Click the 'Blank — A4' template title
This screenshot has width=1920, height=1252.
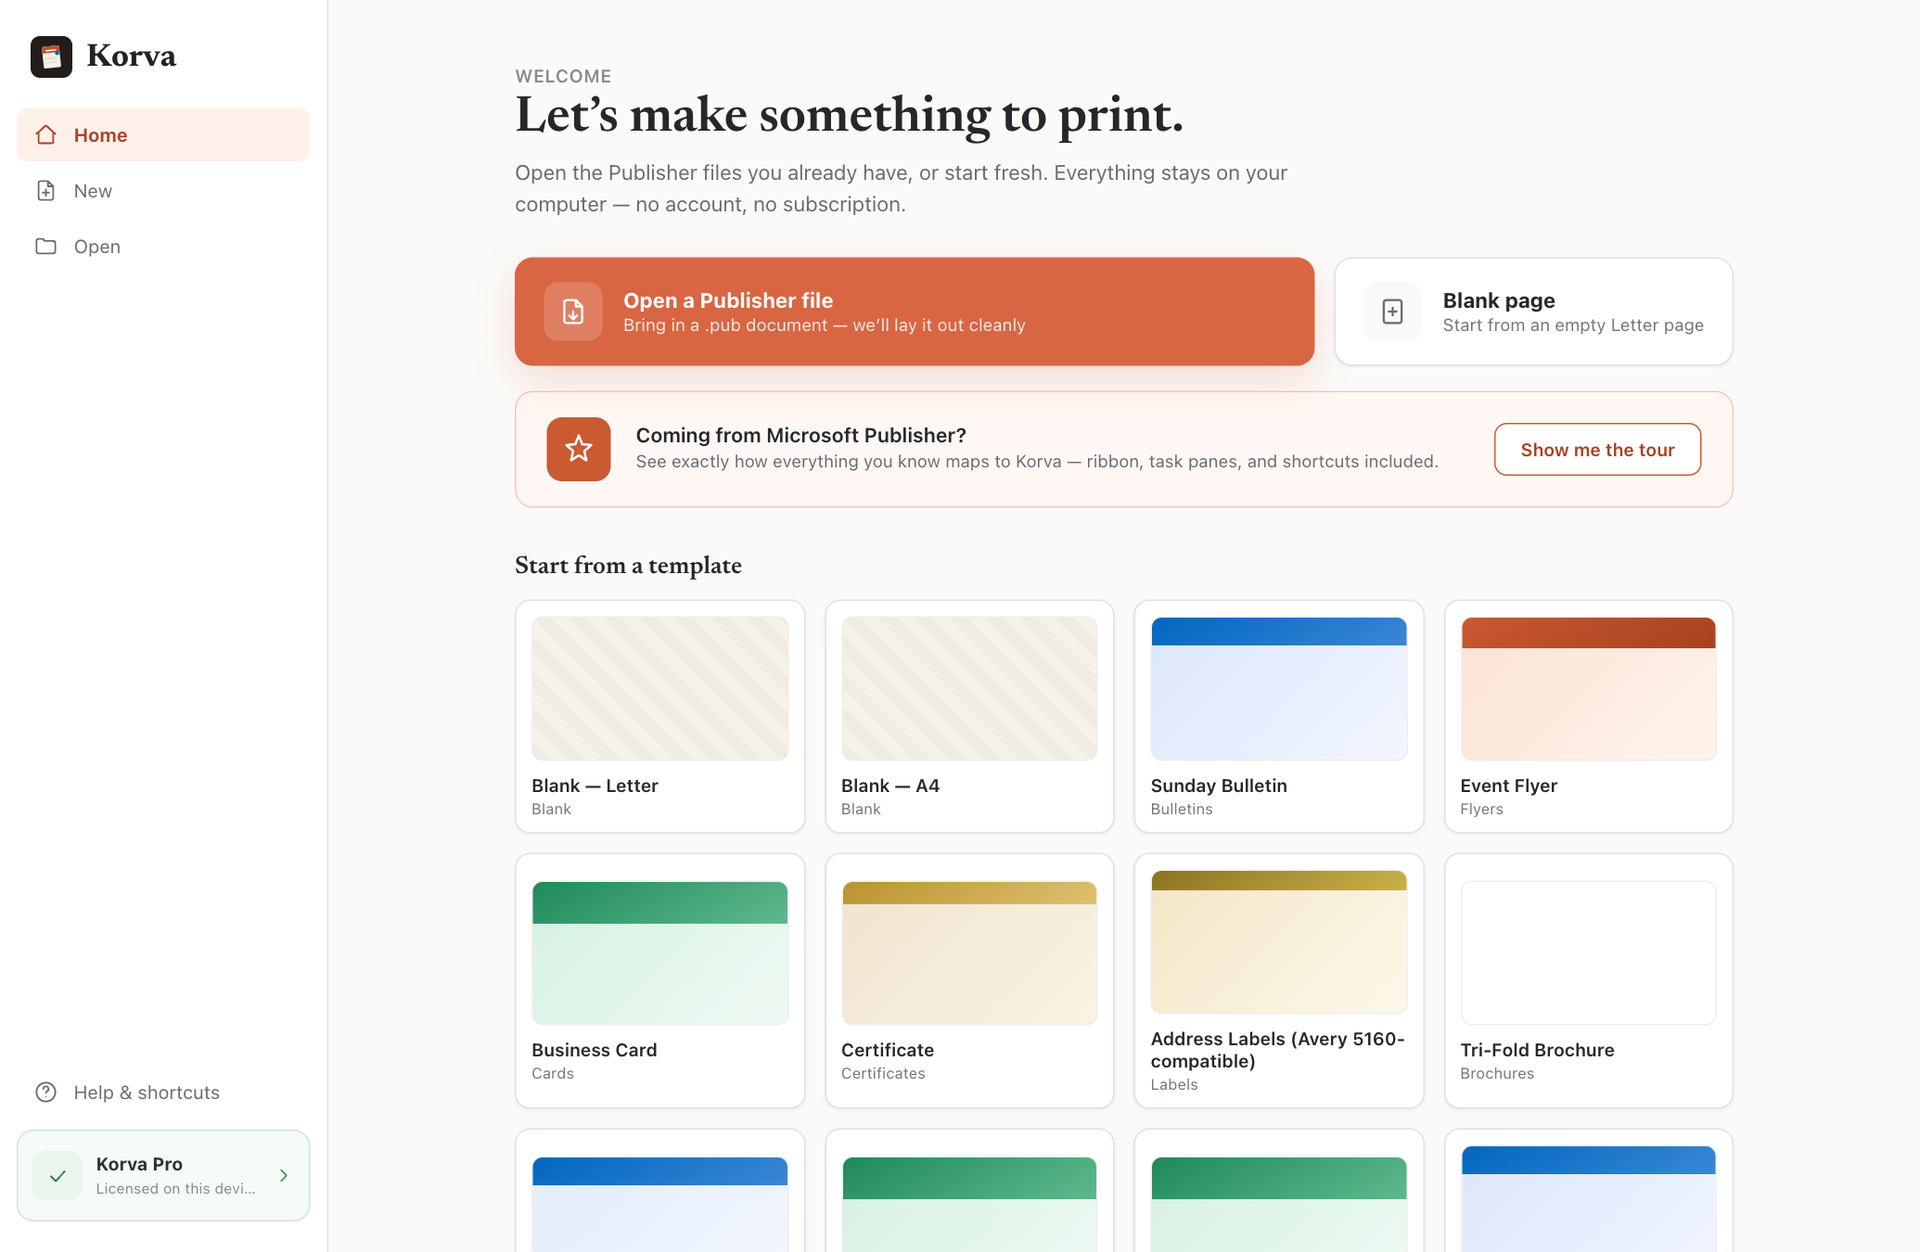(x=890, y=786)
